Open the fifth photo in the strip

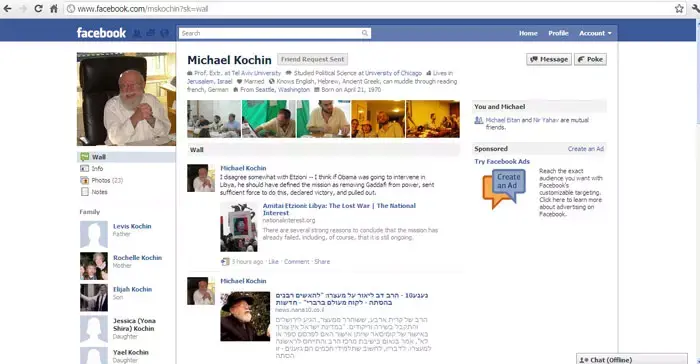(x=433, y=119)
